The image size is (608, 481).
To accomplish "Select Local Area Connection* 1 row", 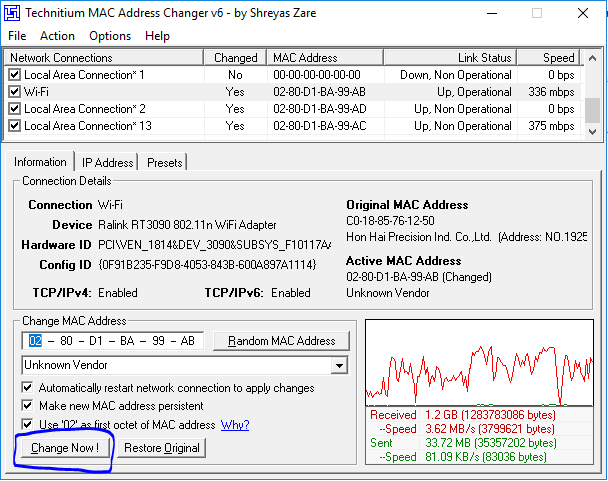I will pos(292,74).
